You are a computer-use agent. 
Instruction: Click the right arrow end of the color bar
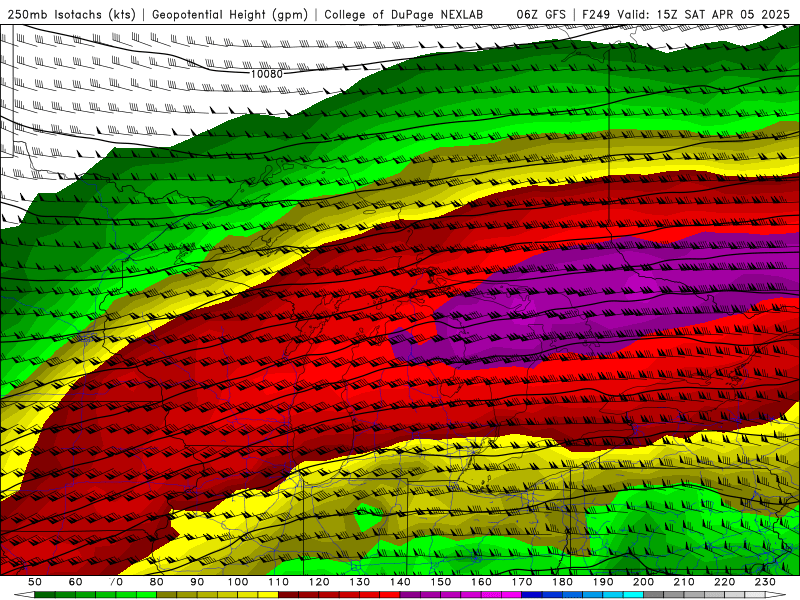click(x=776, y=595)
